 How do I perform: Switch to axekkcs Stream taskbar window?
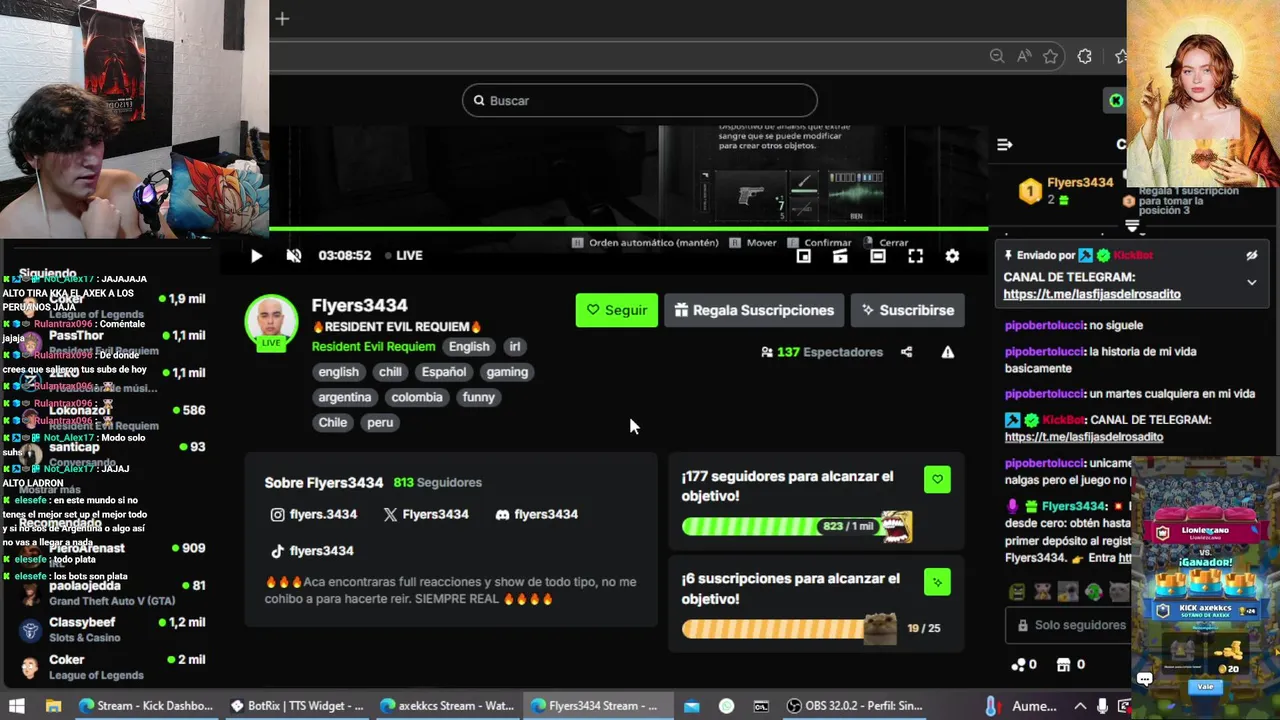447,706
